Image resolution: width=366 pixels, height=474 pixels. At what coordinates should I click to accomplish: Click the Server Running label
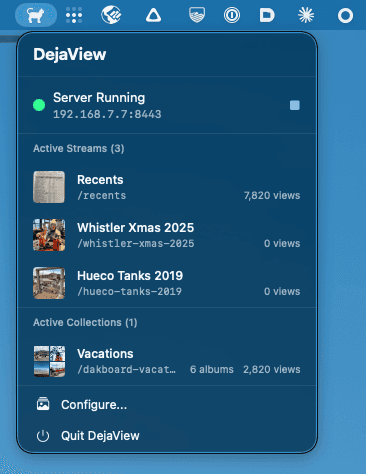pyautogui.click(x=99, y=98)
